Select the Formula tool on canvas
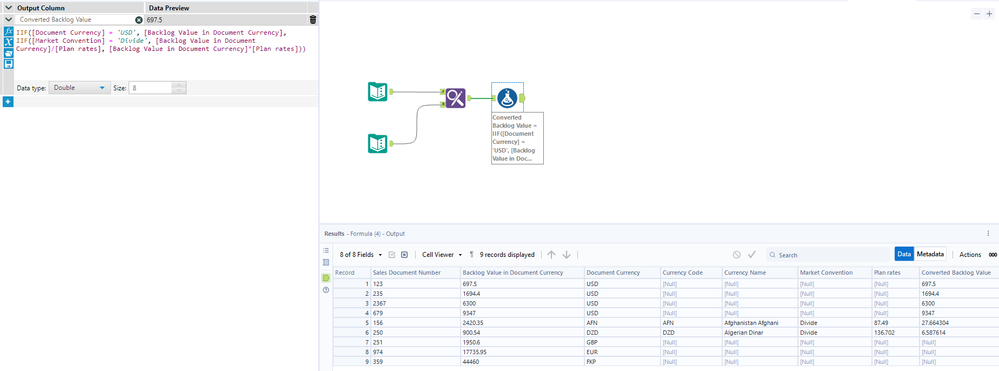999x371 pixels. point(507,98)
